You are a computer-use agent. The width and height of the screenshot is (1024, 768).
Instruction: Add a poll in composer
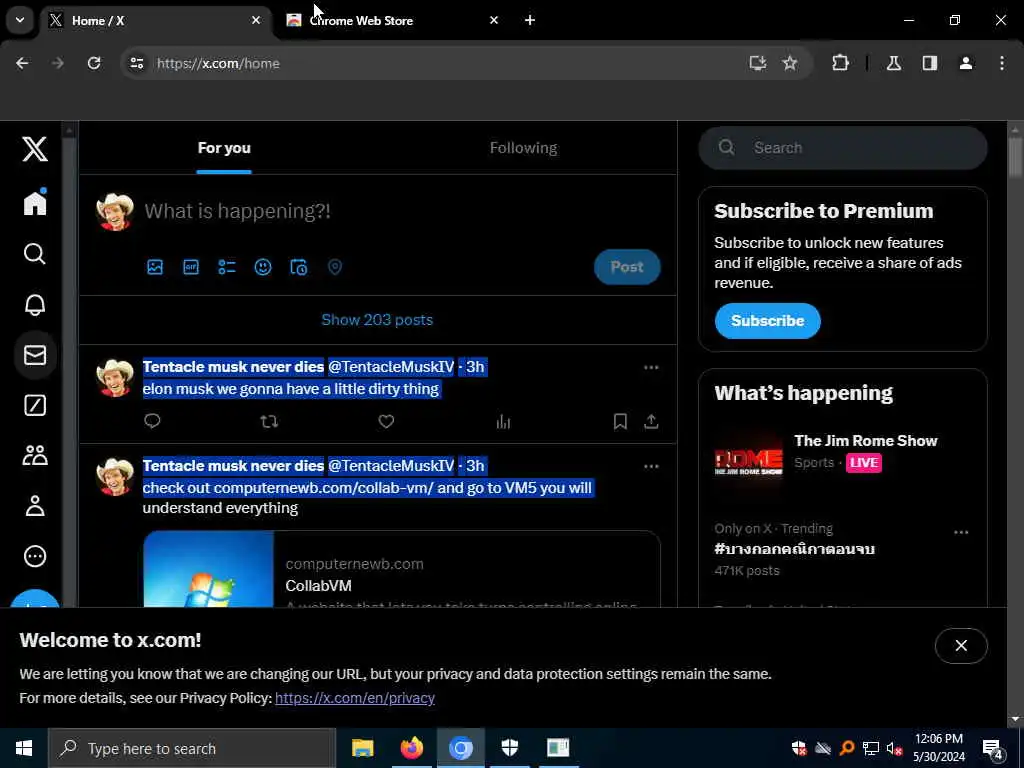pyautogui.click(x=227, y=266)
